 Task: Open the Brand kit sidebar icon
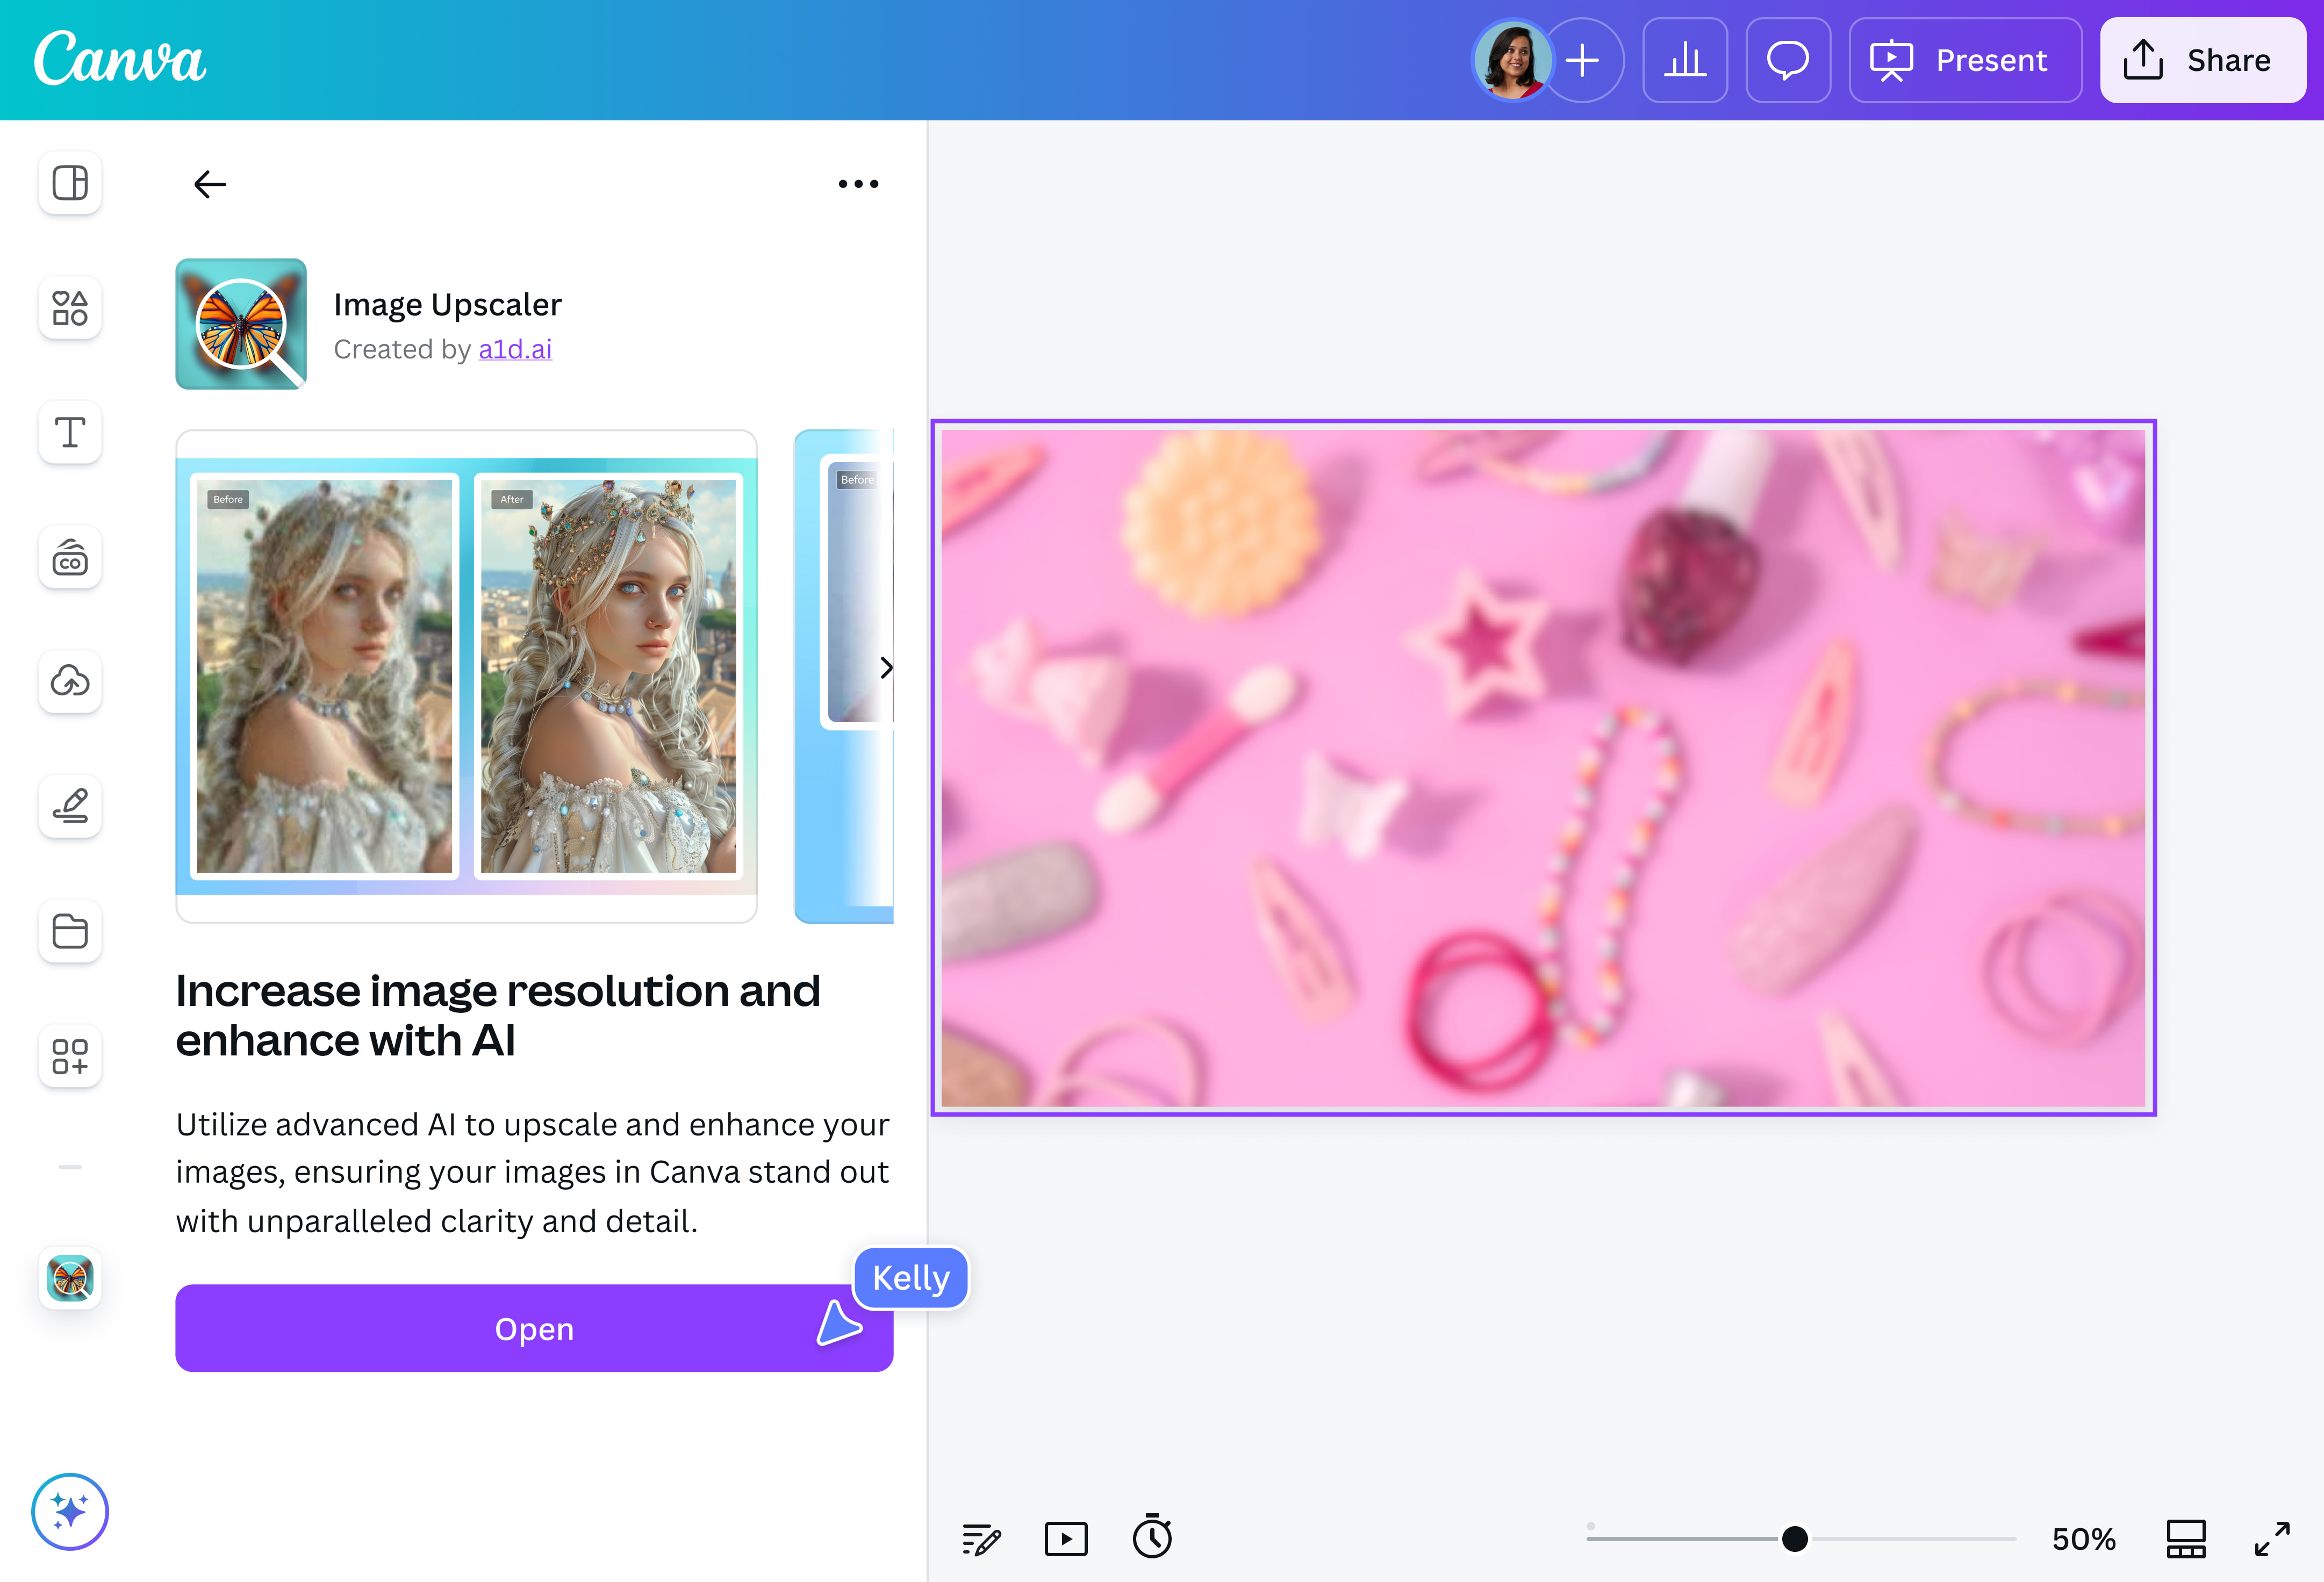click(x=70, y=557)
